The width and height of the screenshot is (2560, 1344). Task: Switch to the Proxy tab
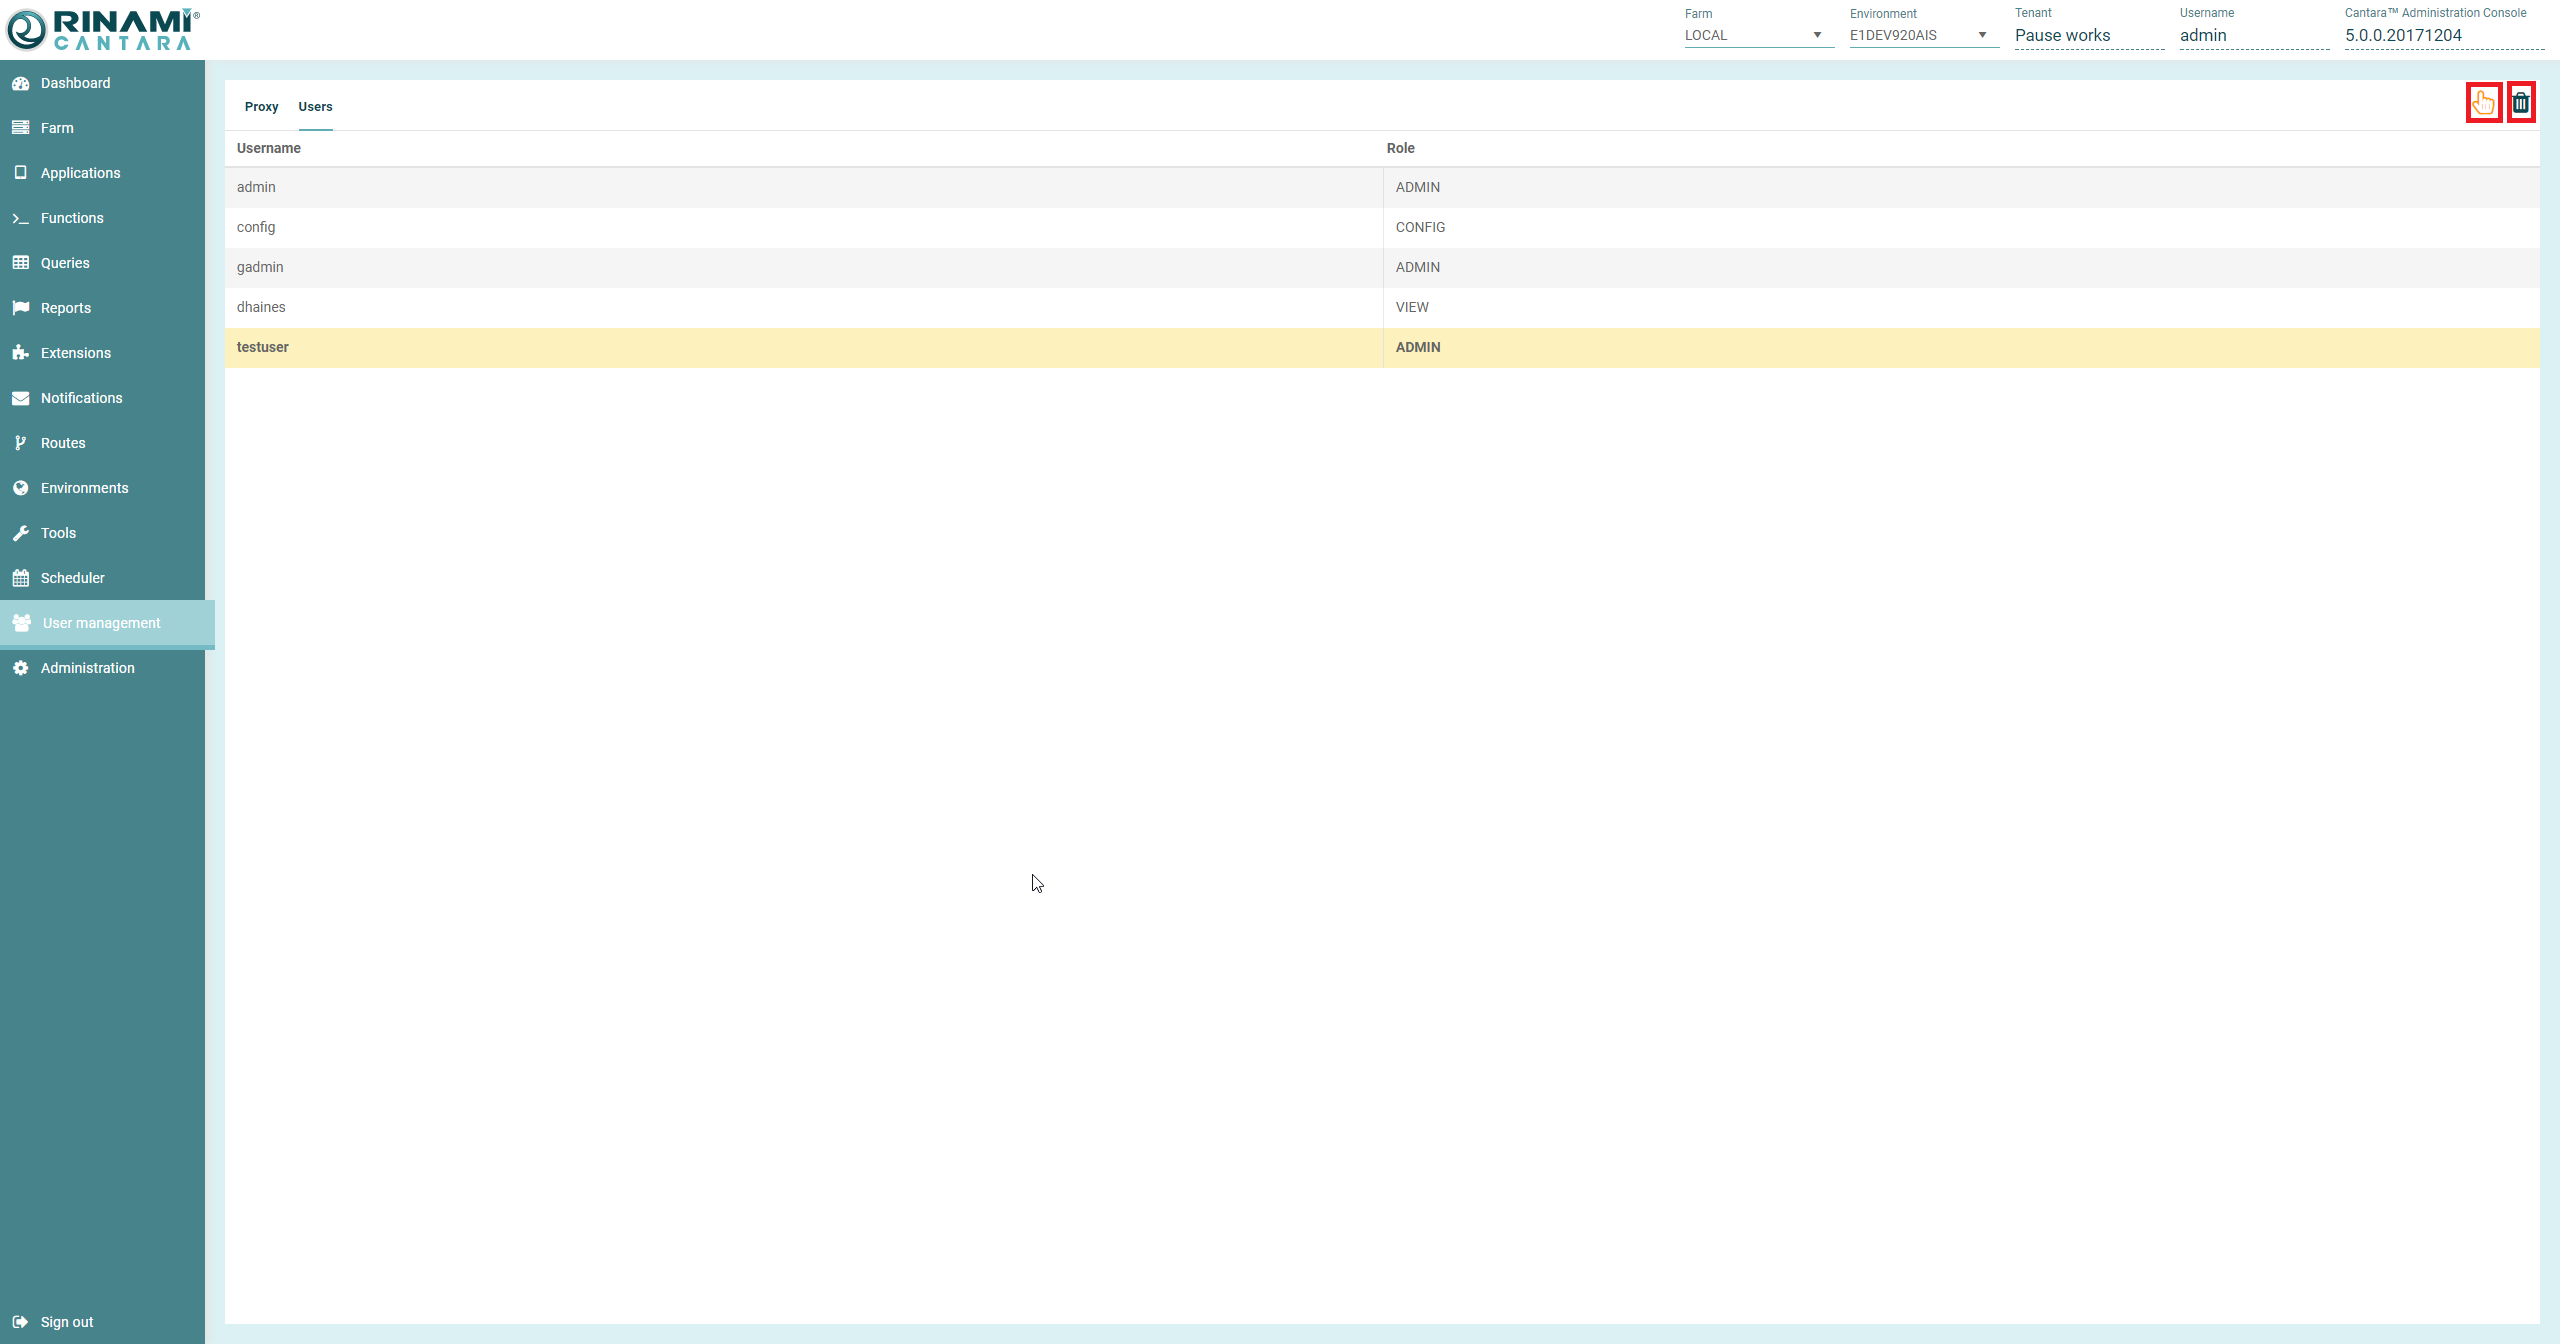[x=261, y=107]
